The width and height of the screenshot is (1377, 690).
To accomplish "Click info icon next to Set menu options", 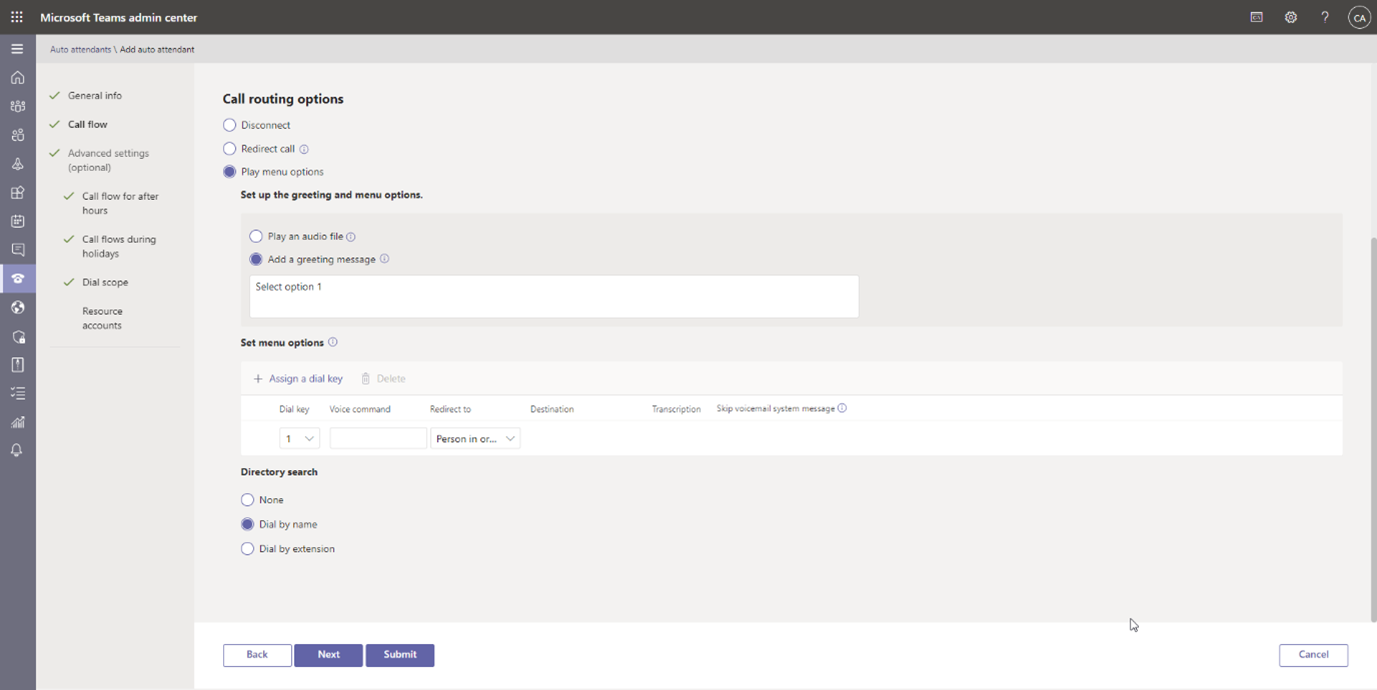I will click(x=333, y=342).
